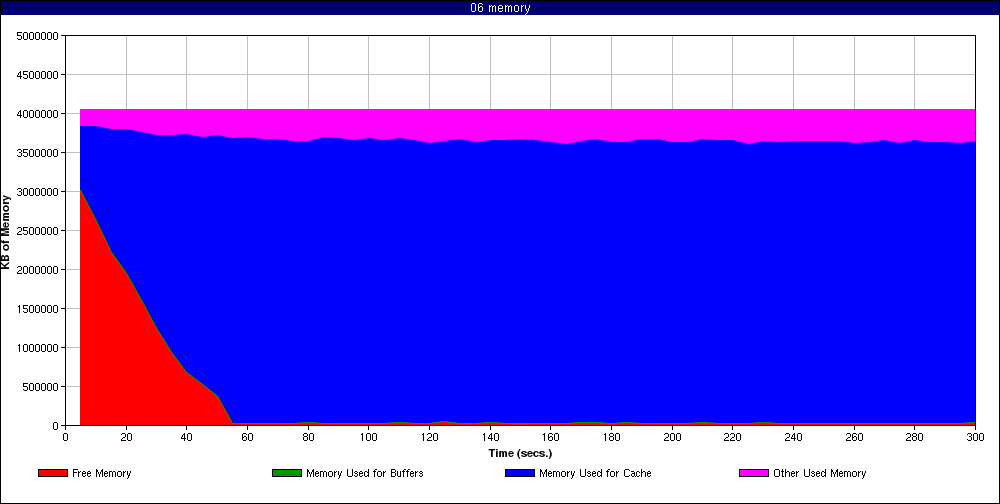This screenshot has width=1000, height=504.
Task: Click the 20 tick on time axis
Action: (126, 437)
